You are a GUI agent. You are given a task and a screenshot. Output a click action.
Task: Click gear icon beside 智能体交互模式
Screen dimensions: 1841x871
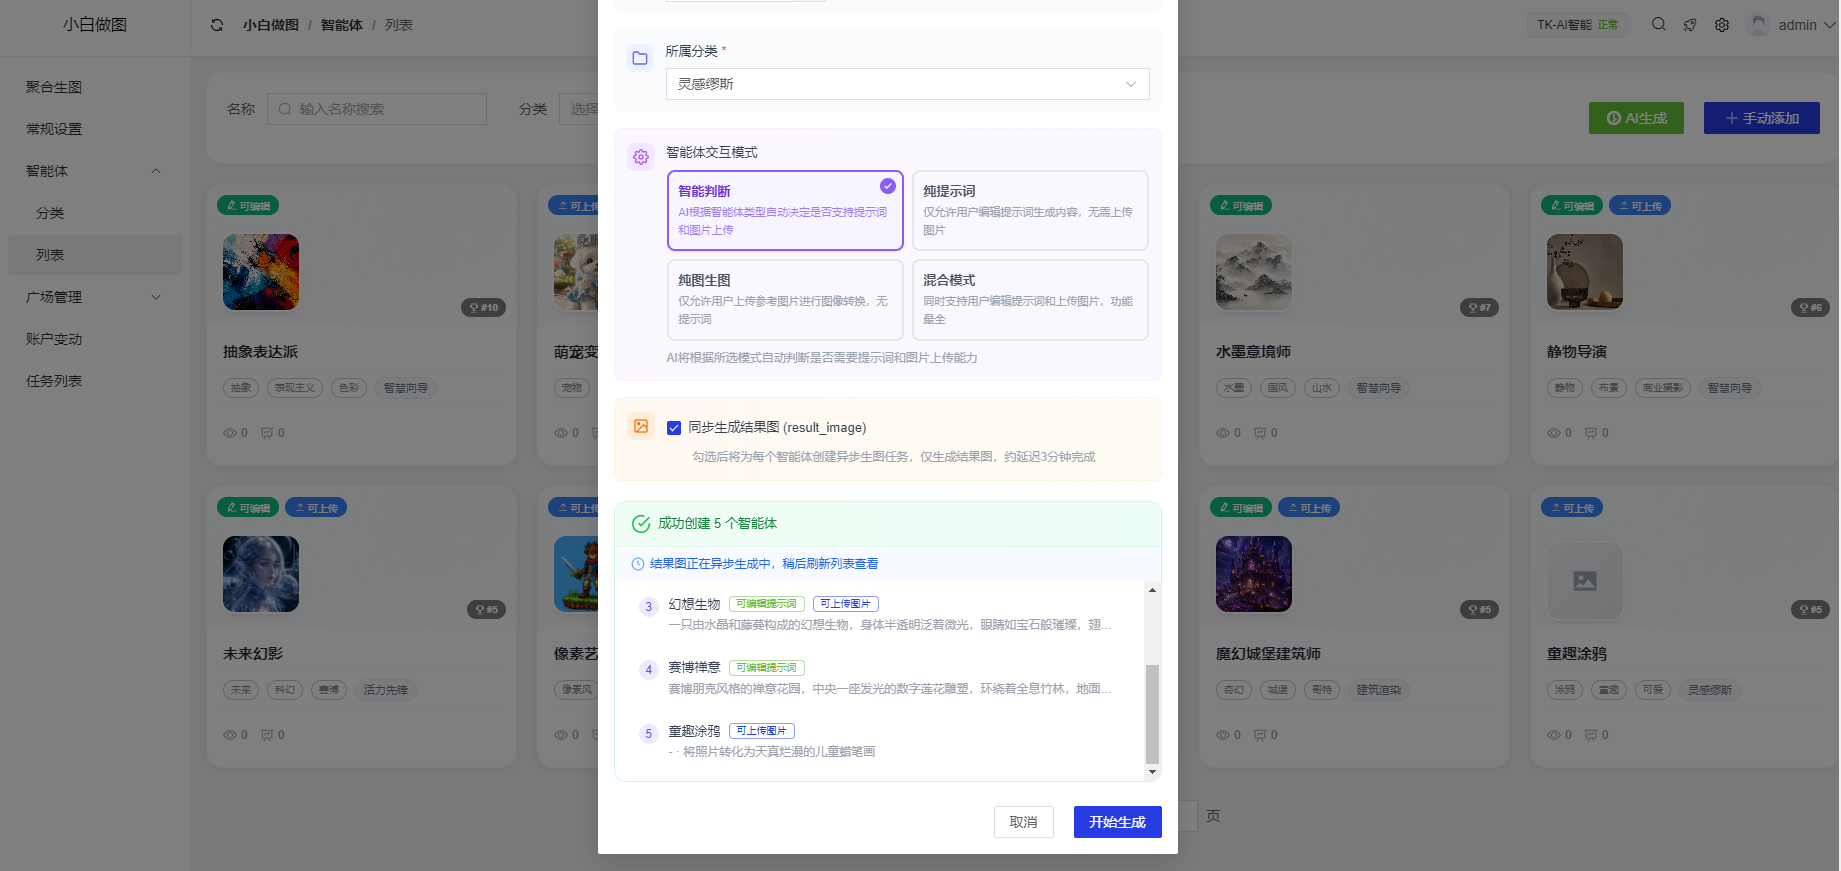641,157
